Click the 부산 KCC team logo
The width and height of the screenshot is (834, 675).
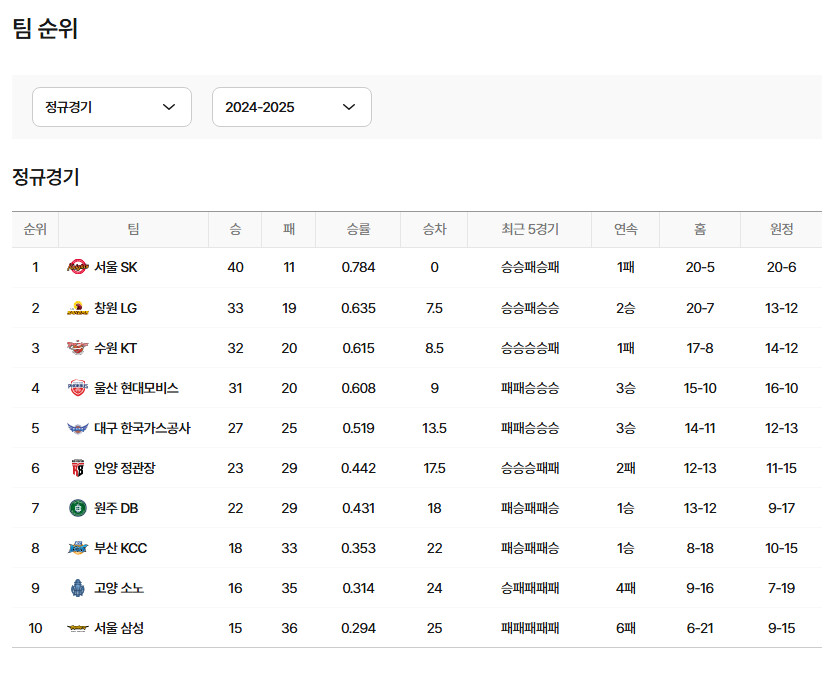(77, 548)
